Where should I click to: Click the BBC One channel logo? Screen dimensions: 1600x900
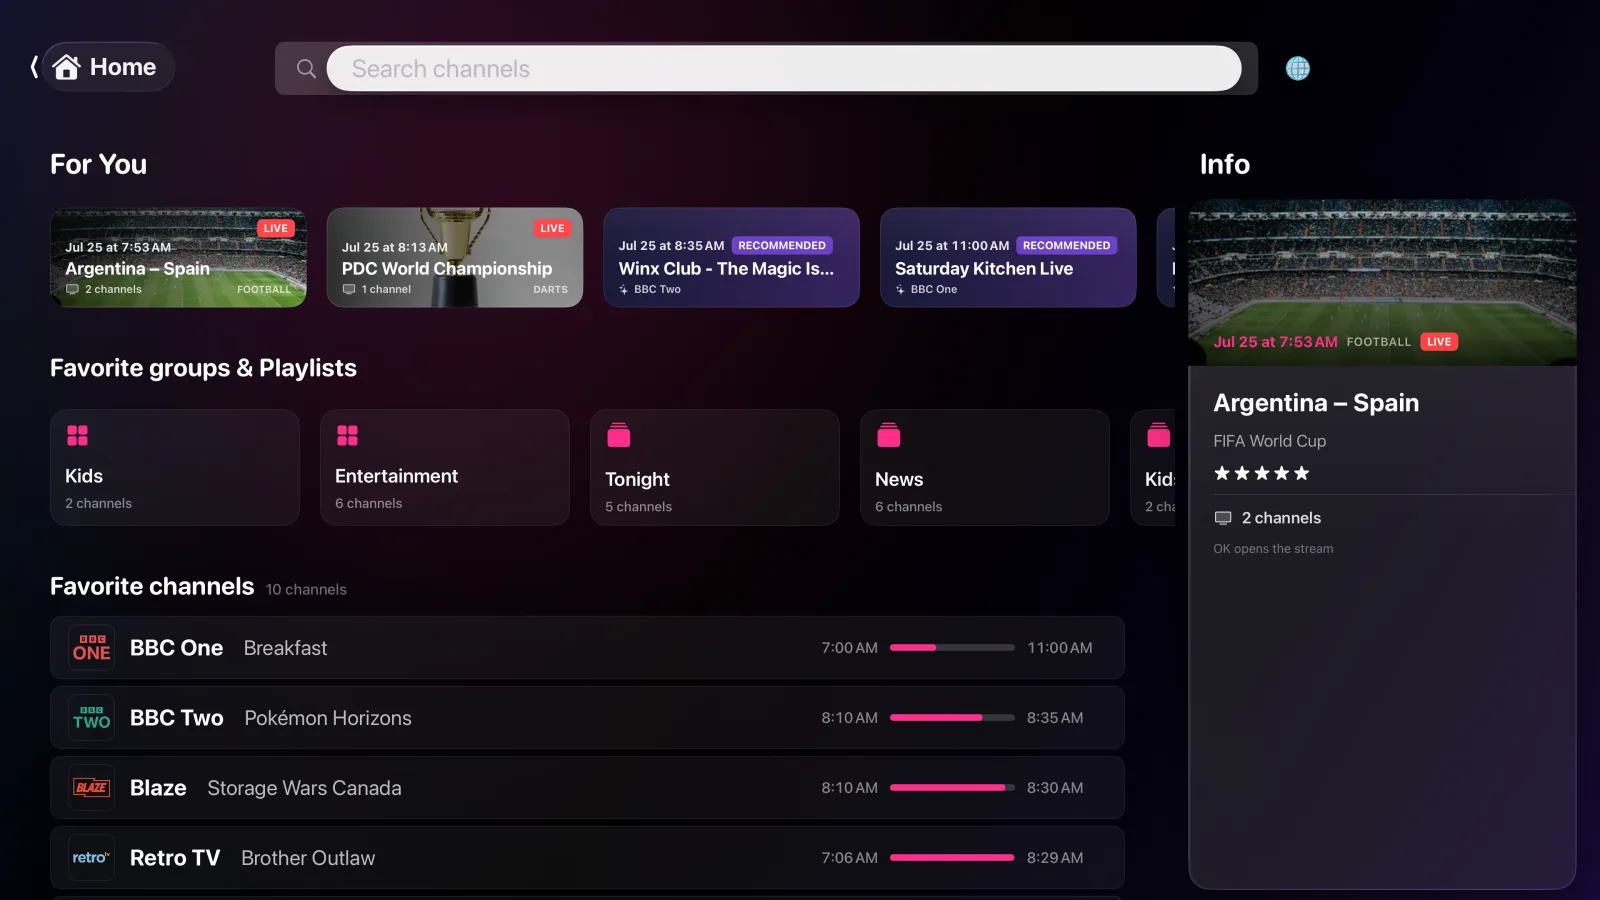(91, 648)
